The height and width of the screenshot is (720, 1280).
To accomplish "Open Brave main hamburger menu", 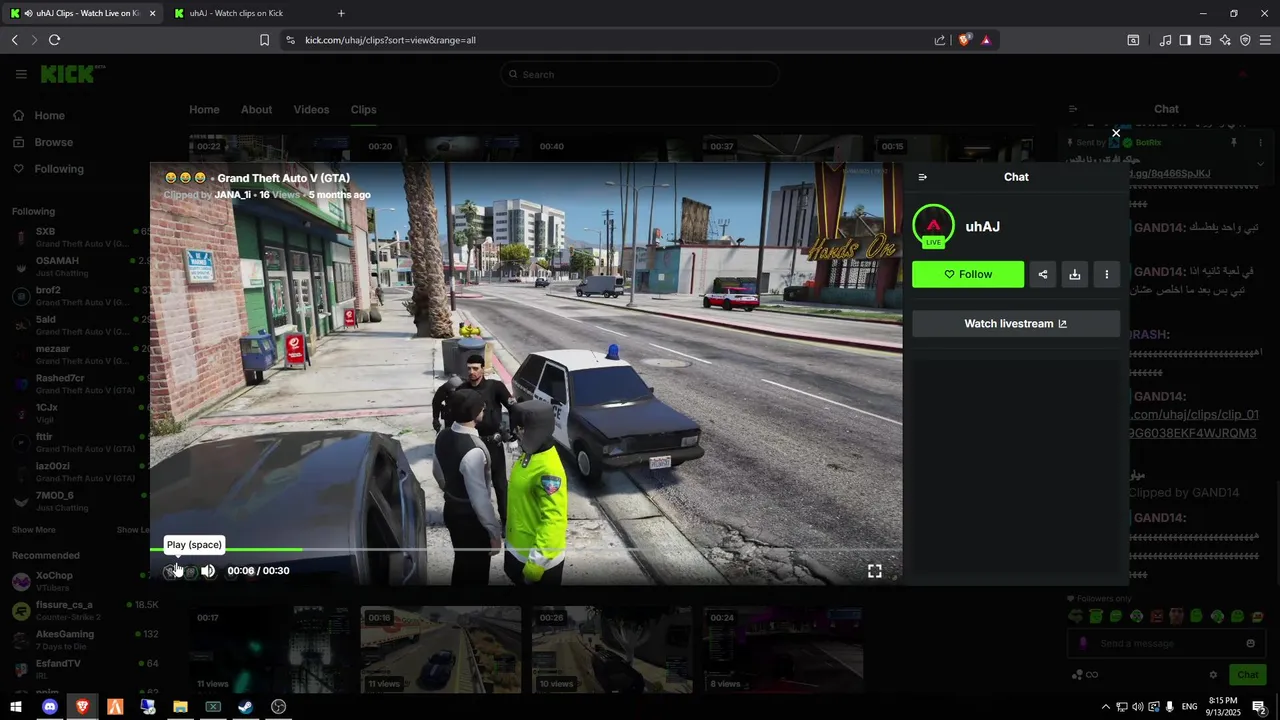I will (1265, 40).
